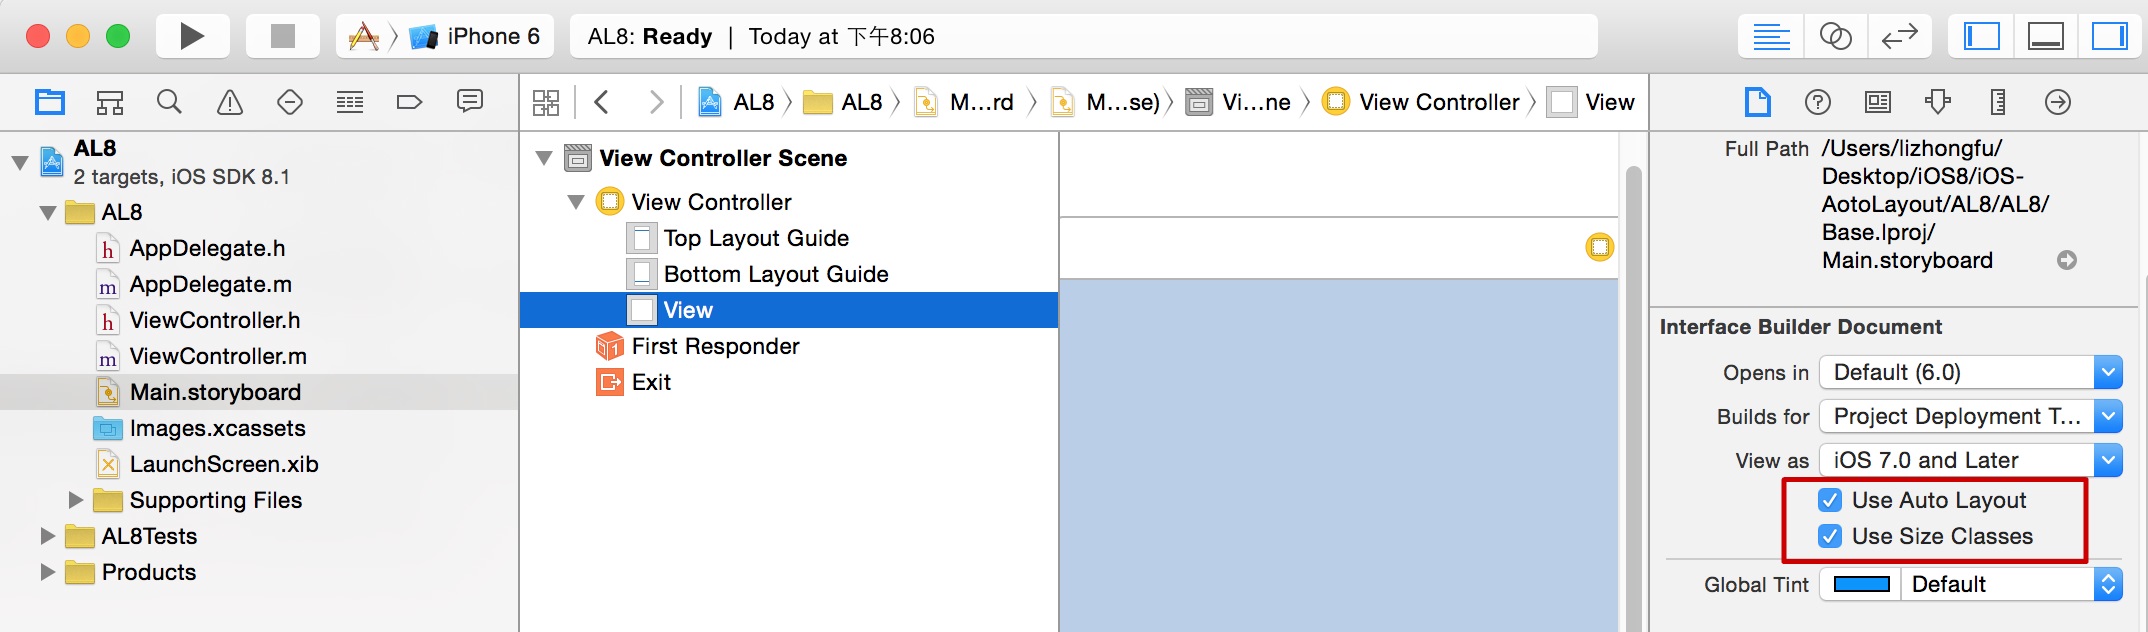Stop the running build
Viewport: 2148px width, 632px height.
click(283, 37)
